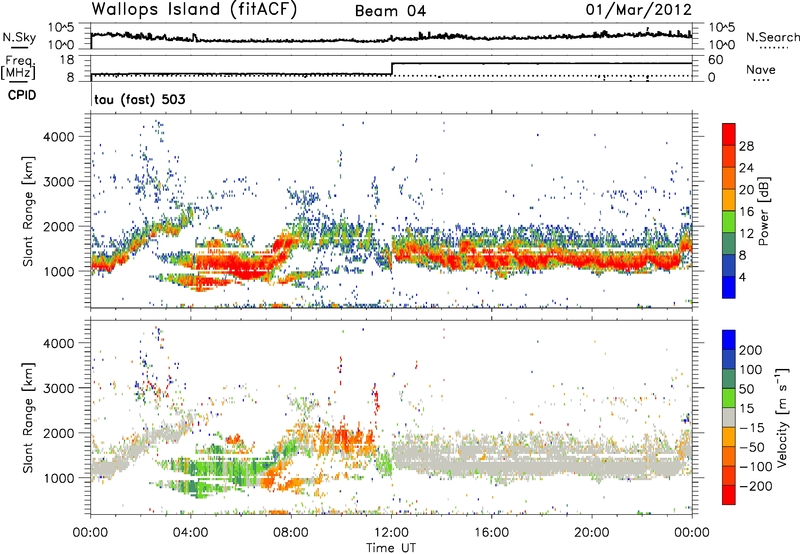800x554 pixels.
Task: Click the '3000' tick on the power panel
Action: pos(59,182)
